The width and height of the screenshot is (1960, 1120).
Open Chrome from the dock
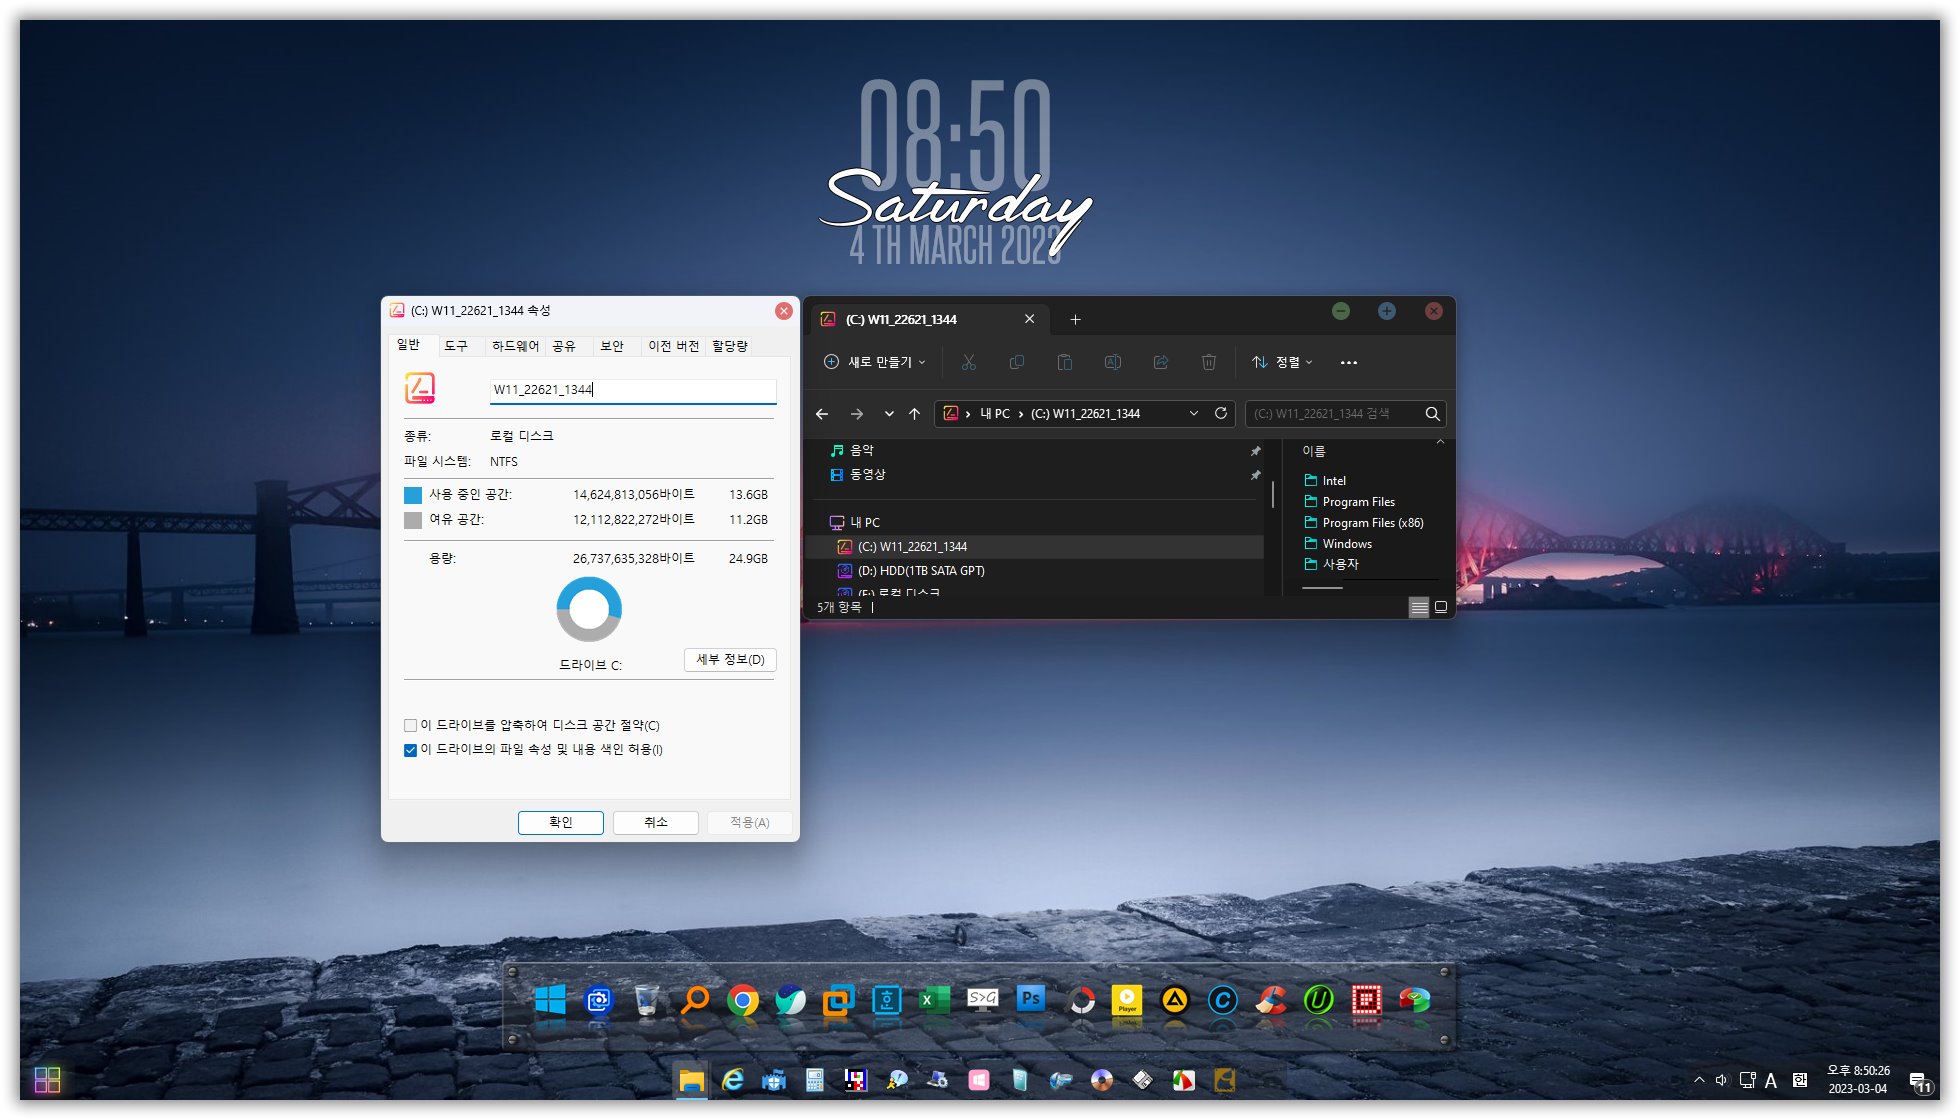(742, 1000)
